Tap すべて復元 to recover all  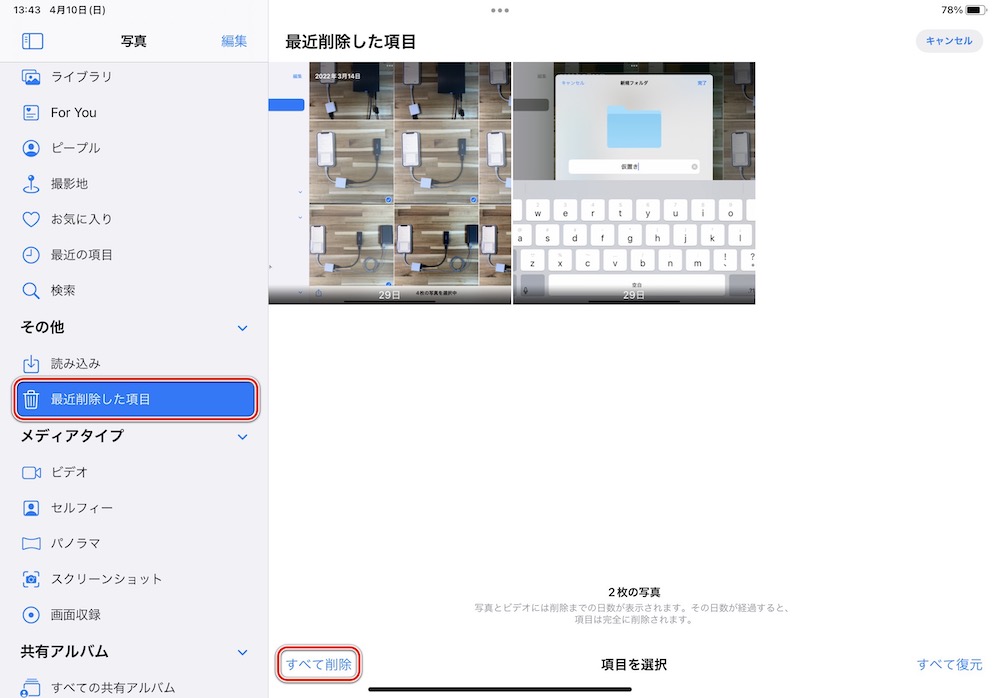pyautogui.click(x=950, y=664)
